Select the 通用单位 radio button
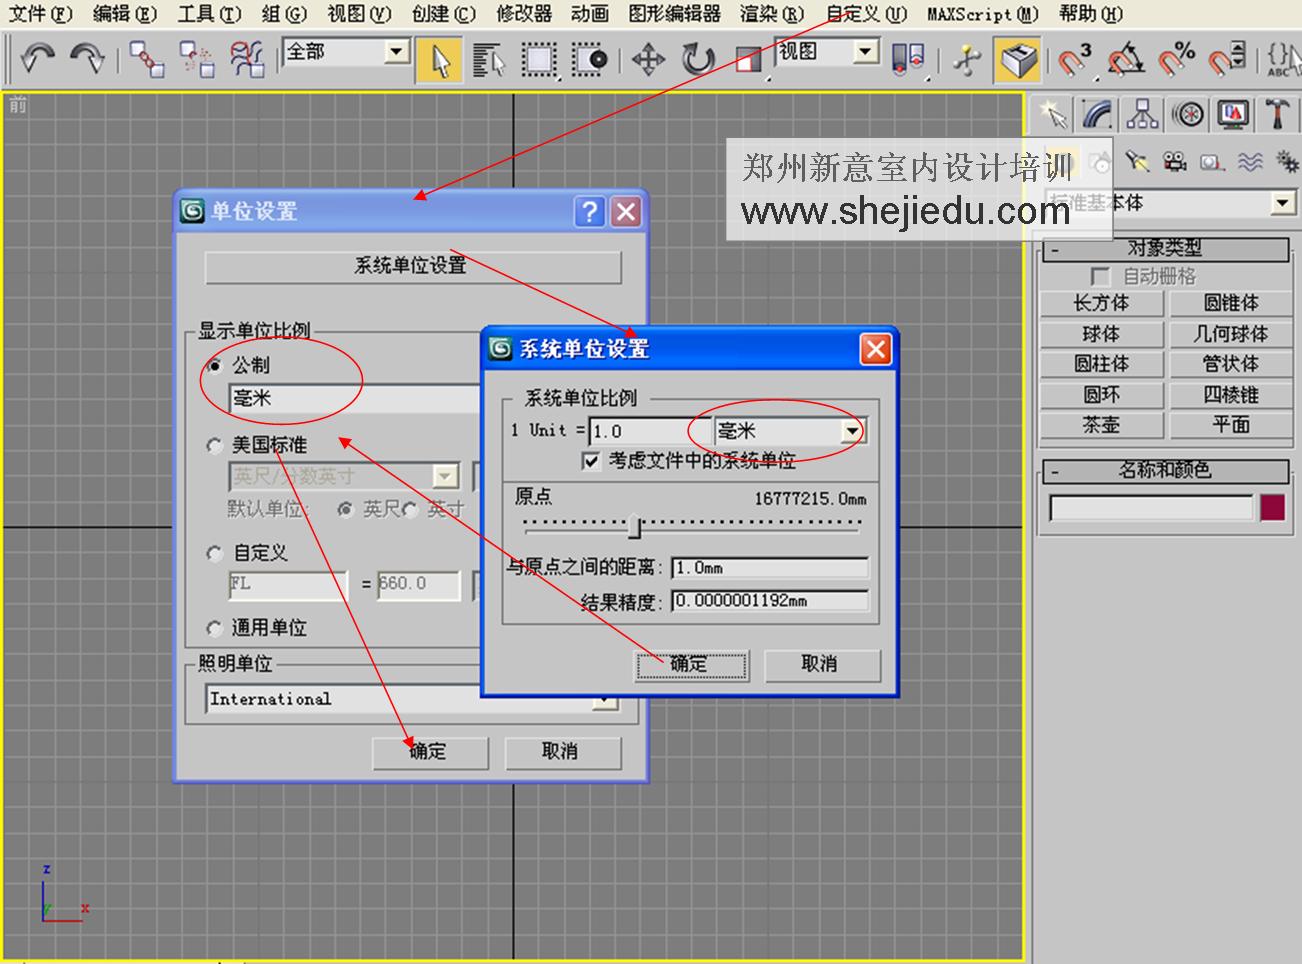Image resolution: width=1302 pixels, height=964 pixels. coord(214,628)
